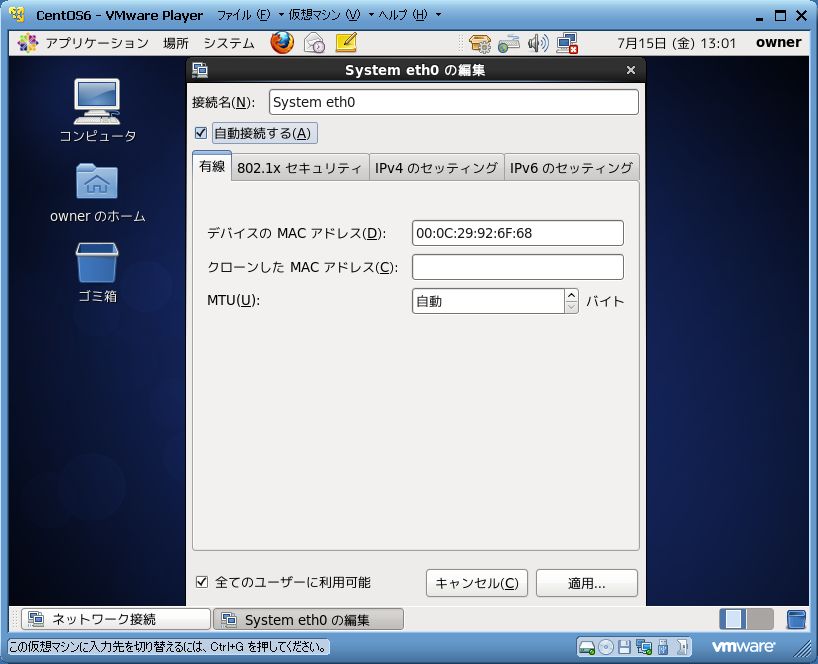818x664 pixels.
Task: Launch Firefox from the top panel
Action: [282, 43]
